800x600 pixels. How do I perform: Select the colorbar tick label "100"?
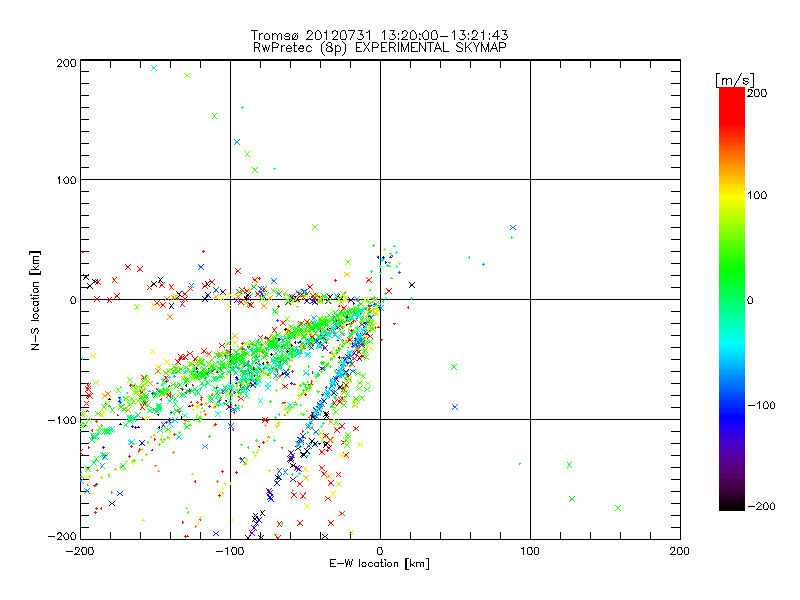tap(757, 195)
